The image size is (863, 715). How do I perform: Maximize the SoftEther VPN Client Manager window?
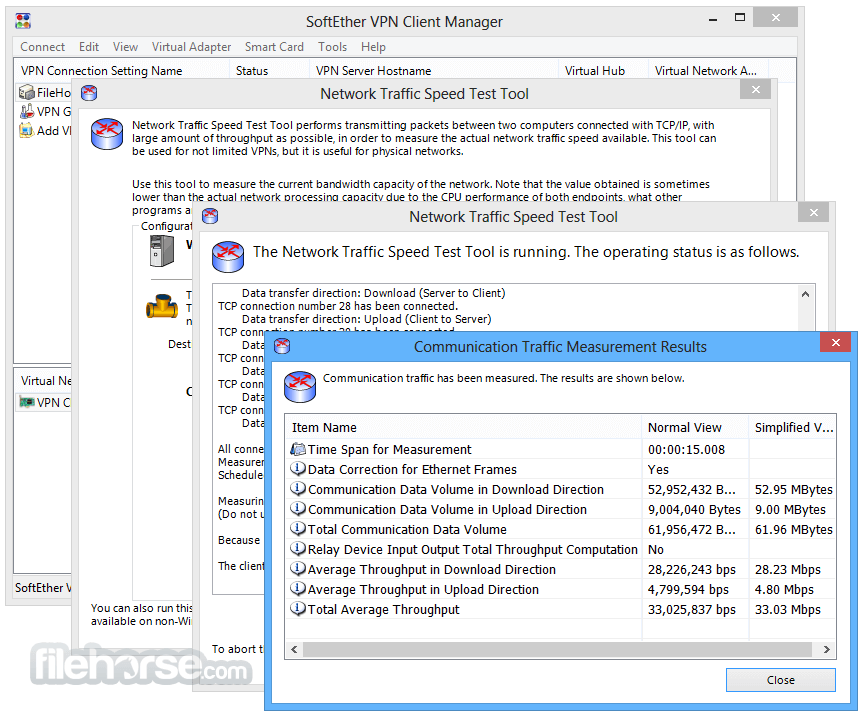(x=740, y=18)
